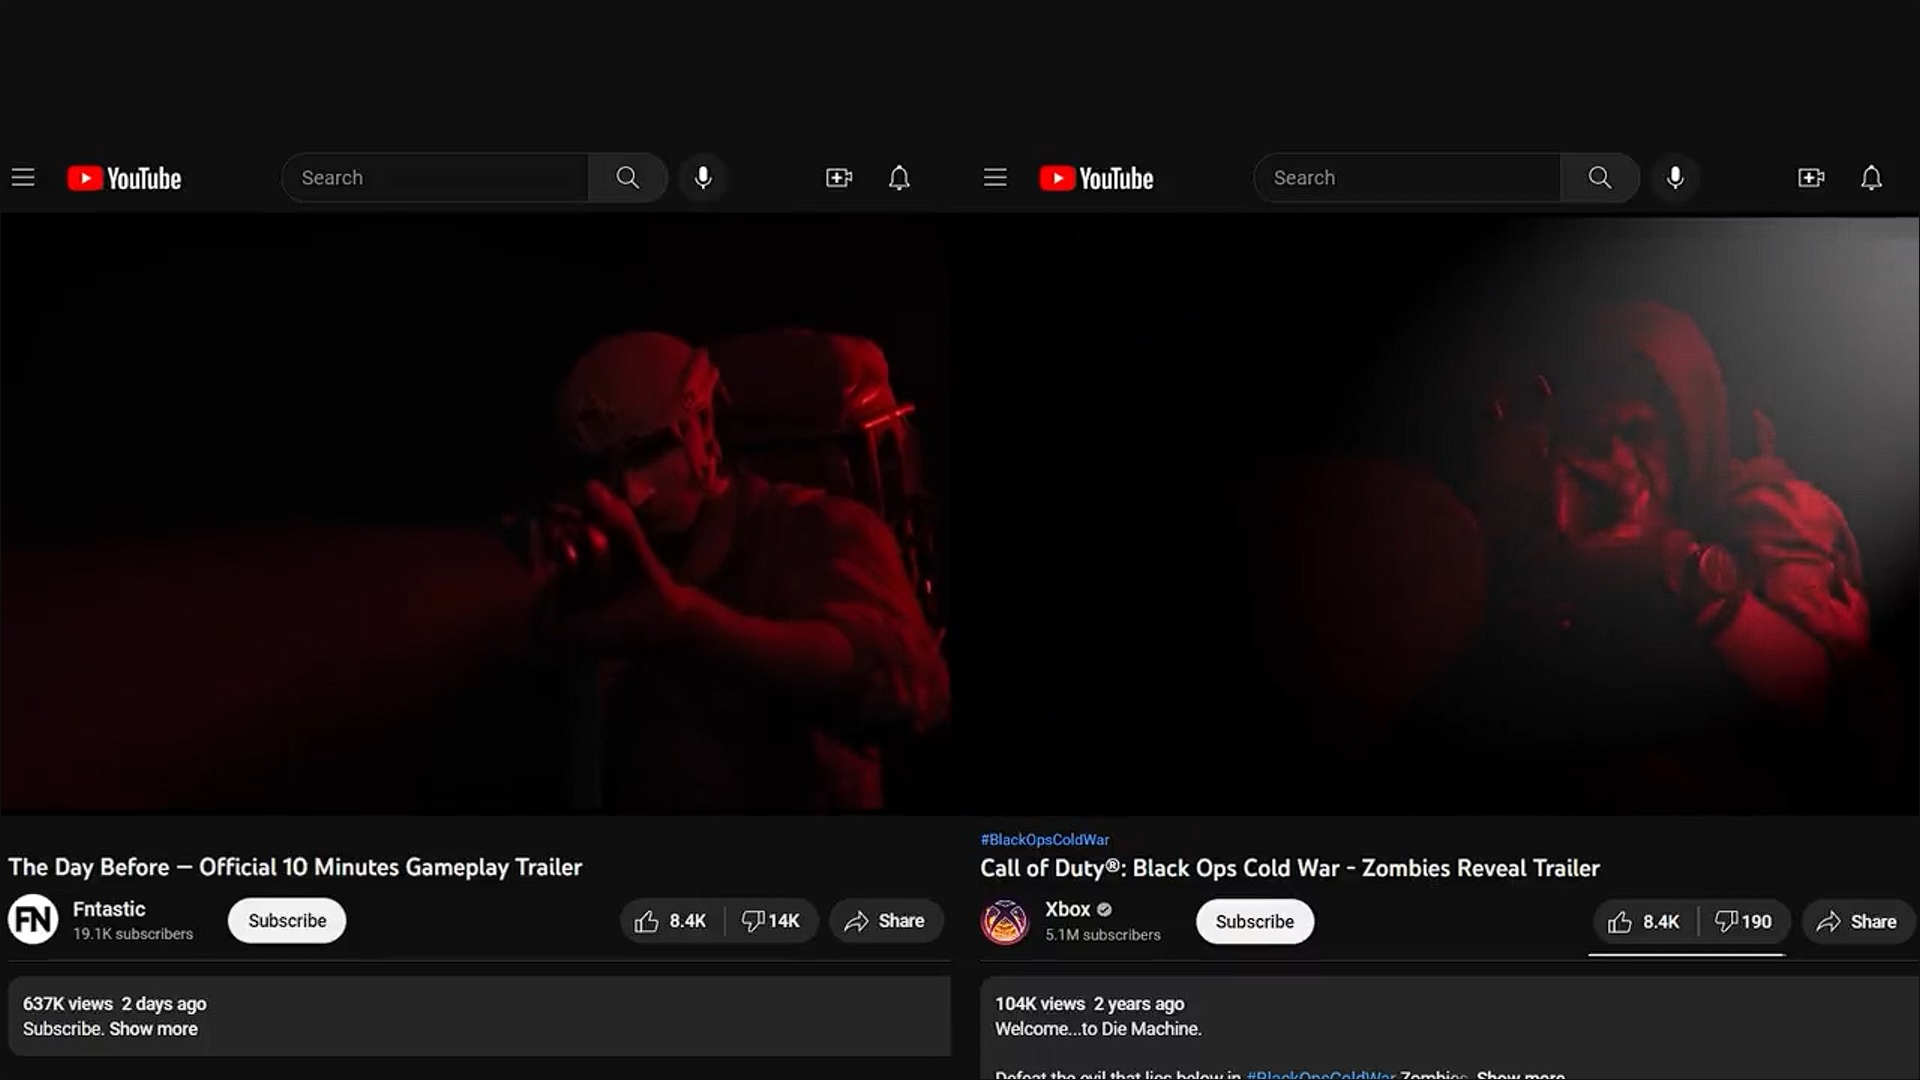This screenshot has width=1920, height=1080.
Task: Click the notifications bell icon
Action: (898, 177)
